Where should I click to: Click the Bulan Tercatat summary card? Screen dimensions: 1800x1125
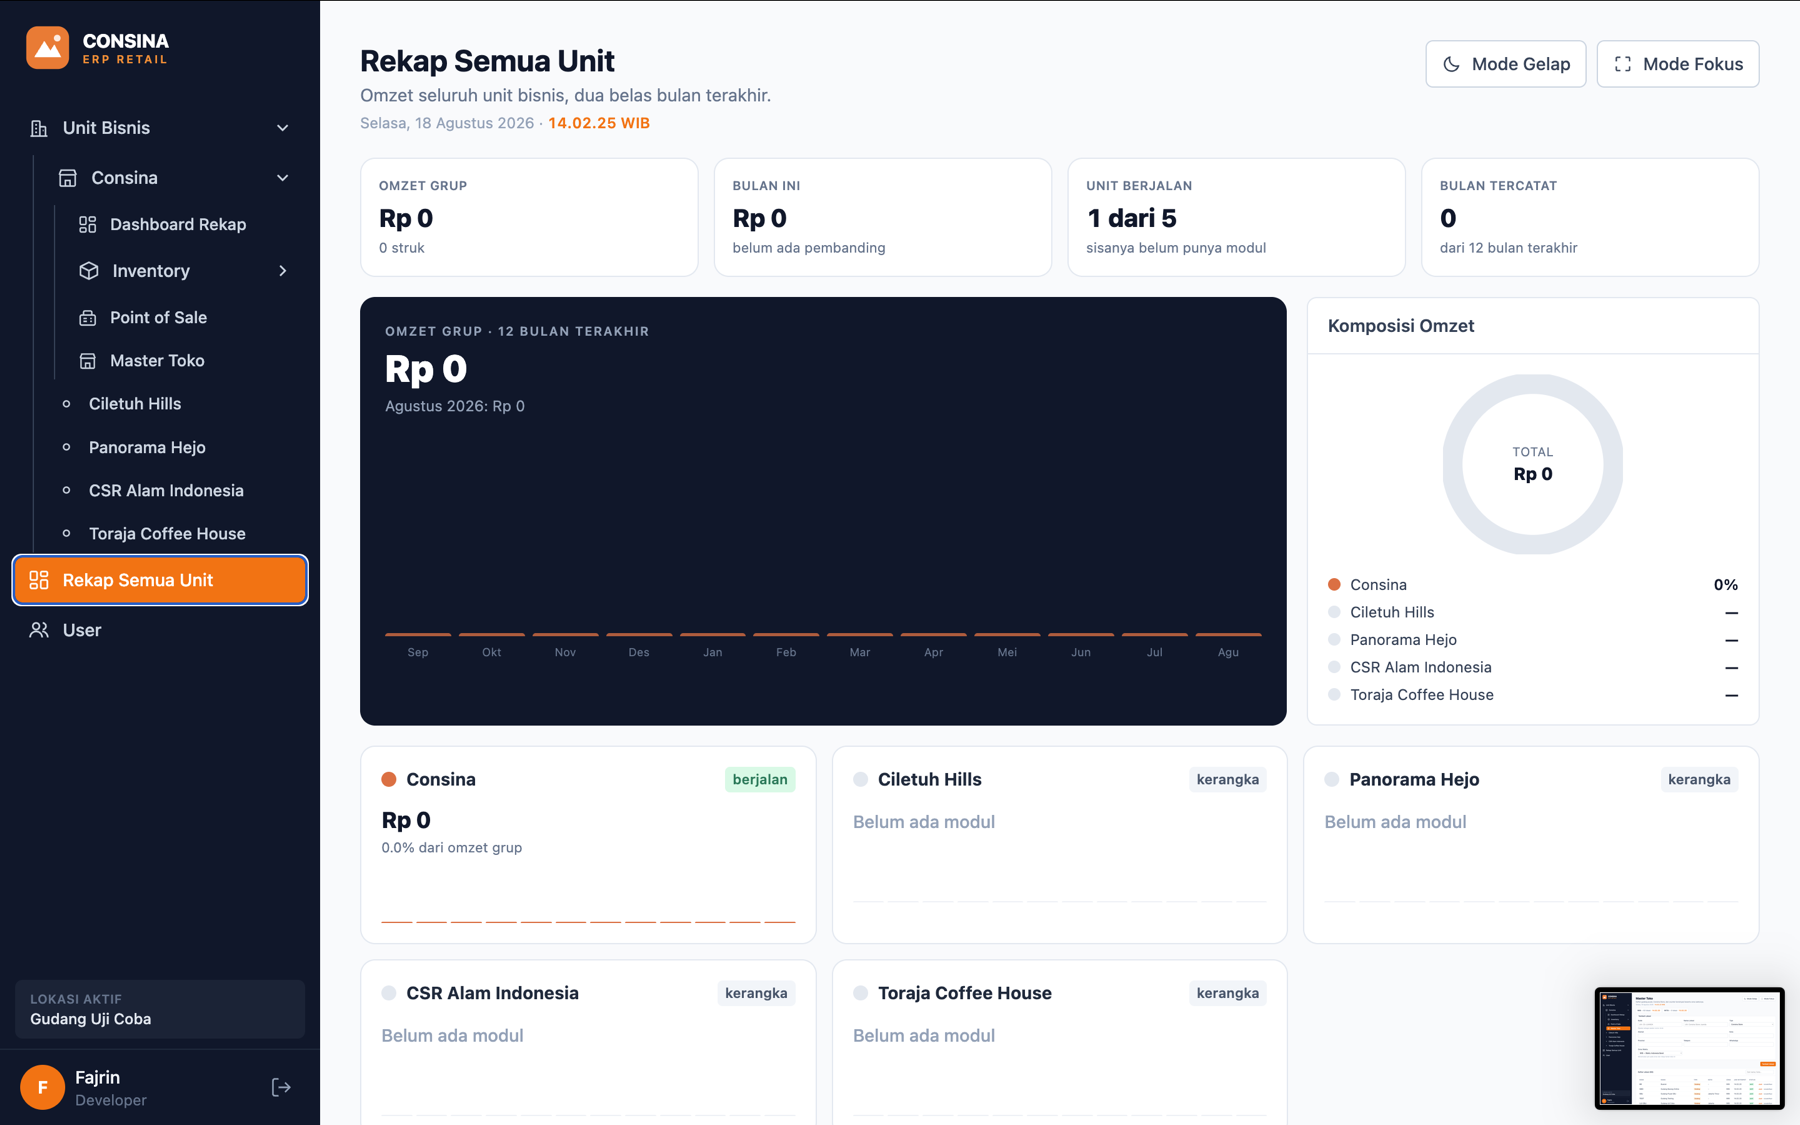pos(1590,217)
